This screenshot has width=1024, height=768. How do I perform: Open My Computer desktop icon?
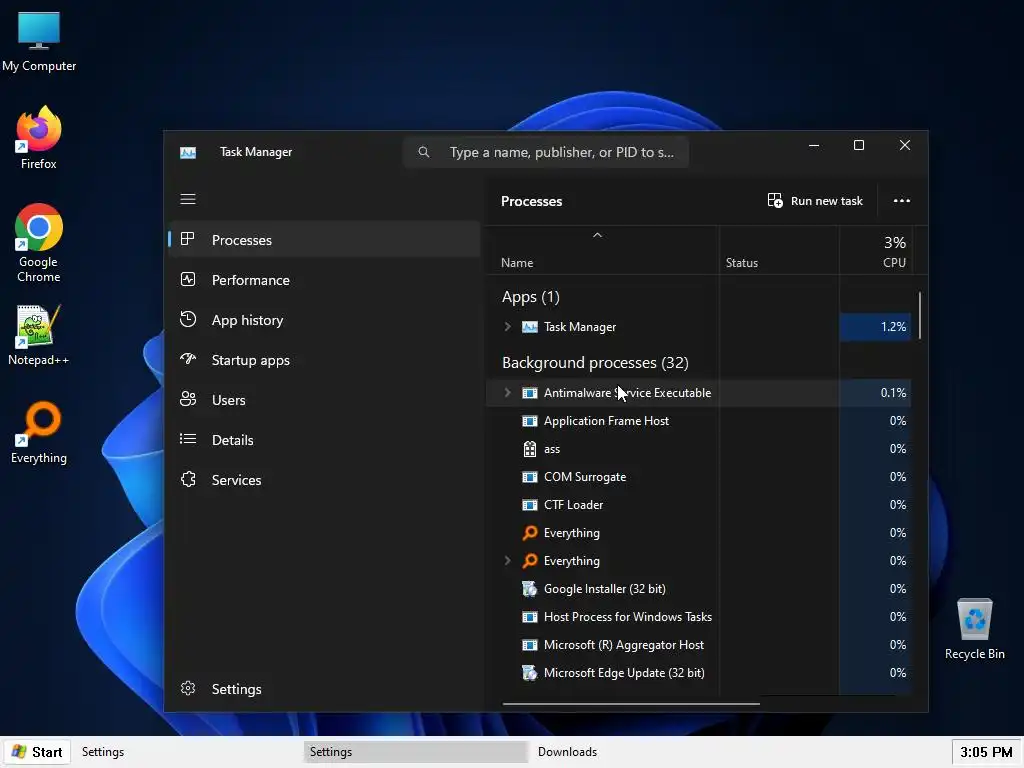click(39, 42)
